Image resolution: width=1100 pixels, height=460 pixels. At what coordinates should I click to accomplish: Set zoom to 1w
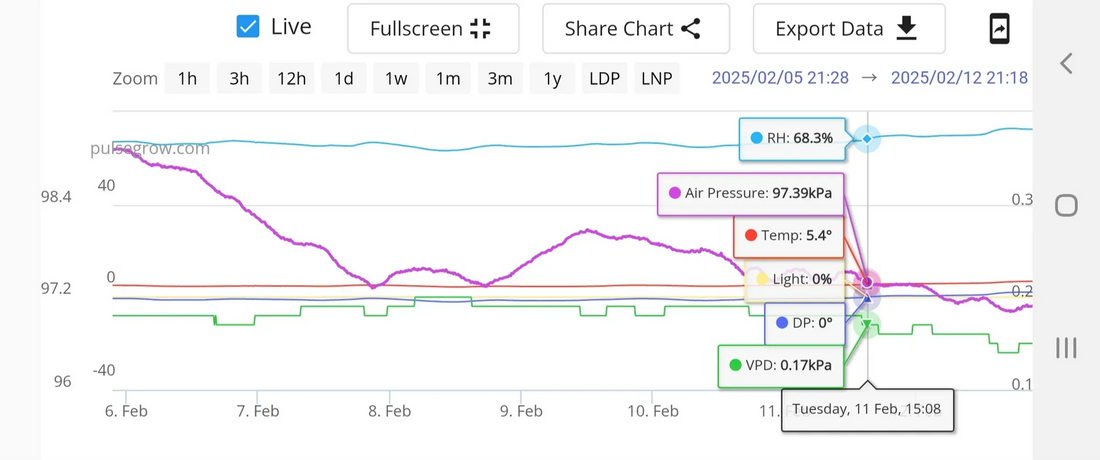coord(395,79)
